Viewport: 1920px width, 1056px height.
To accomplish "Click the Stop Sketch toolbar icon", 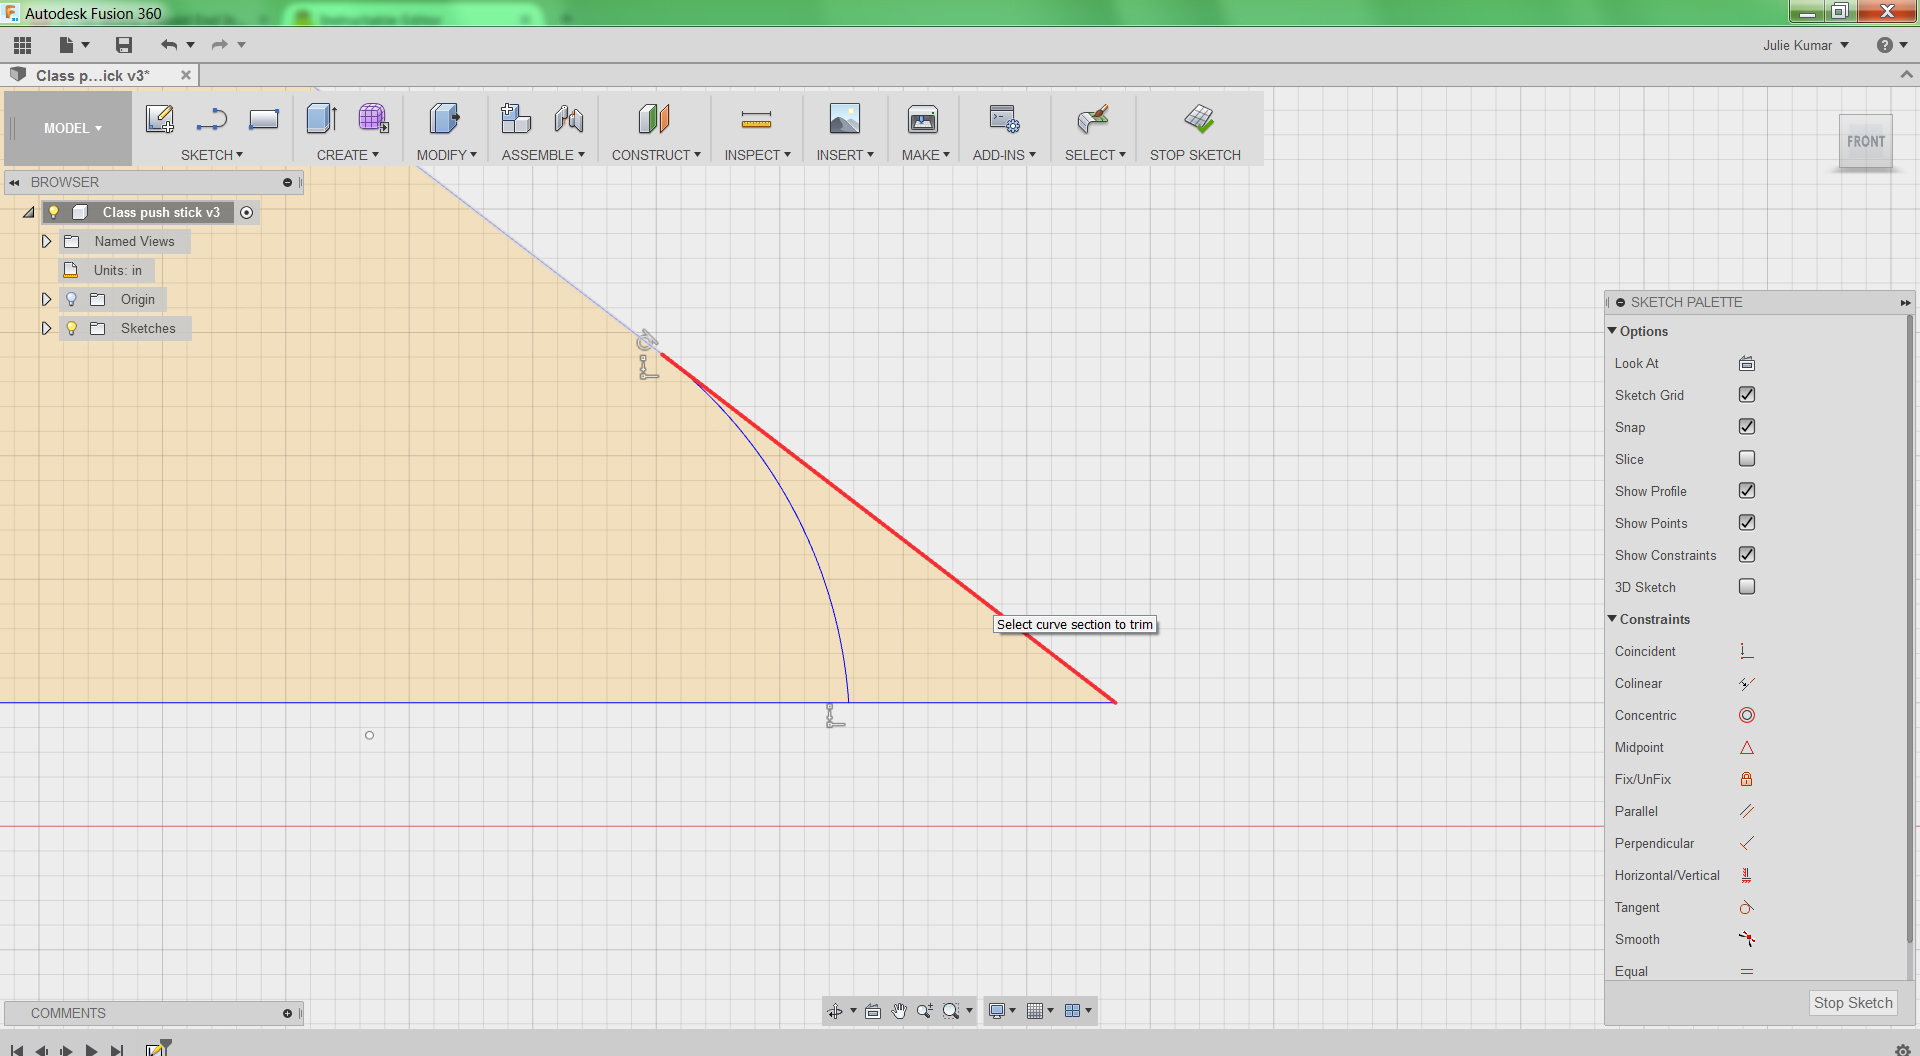I will point(1199,119).
